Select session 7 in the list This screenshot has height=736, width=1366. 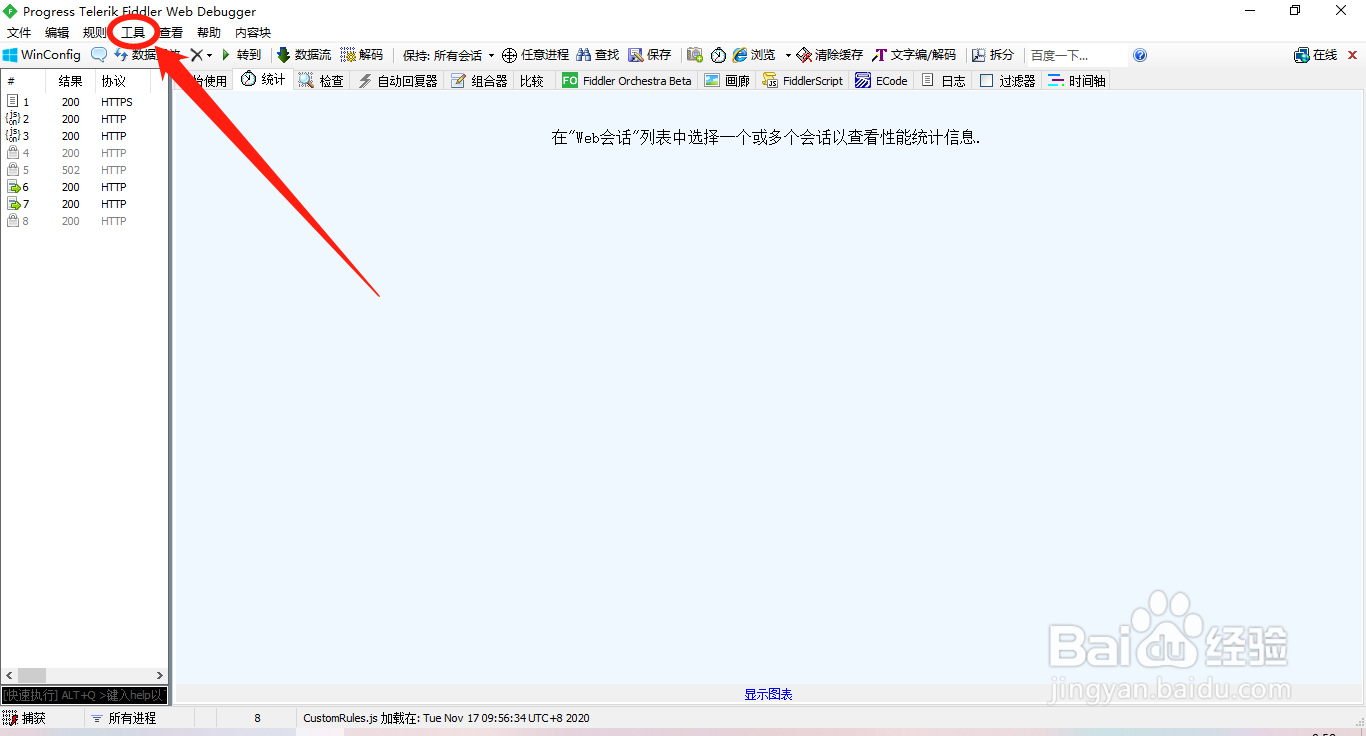85,204
